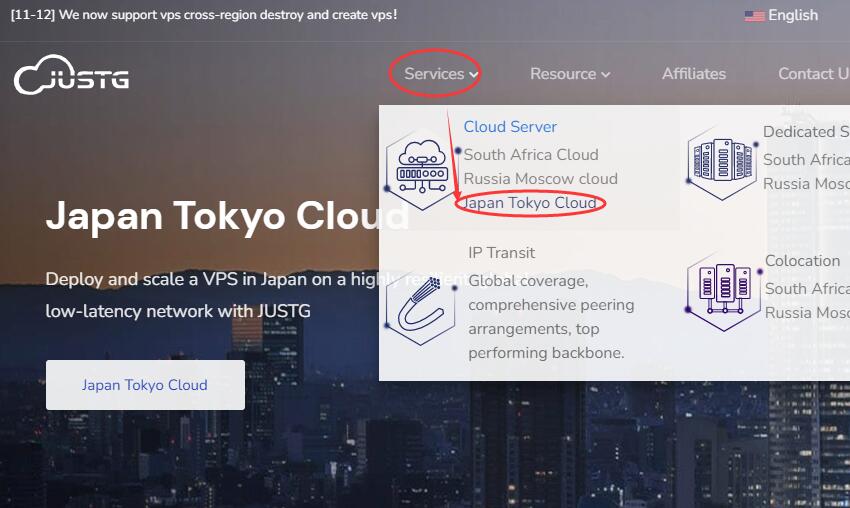The width and height of the screenshot is (850, 508).
Task: Choose South Africa under Colocation
Action: click(x=807, y=288)
